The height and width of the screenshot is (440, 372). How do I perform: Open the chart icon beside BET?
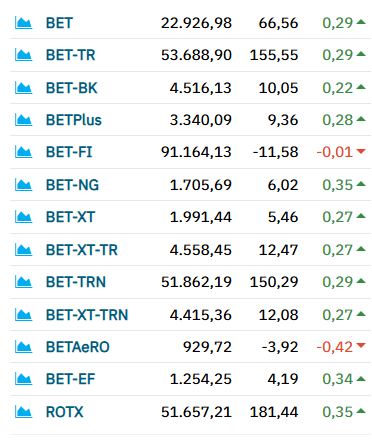[24, 23]
